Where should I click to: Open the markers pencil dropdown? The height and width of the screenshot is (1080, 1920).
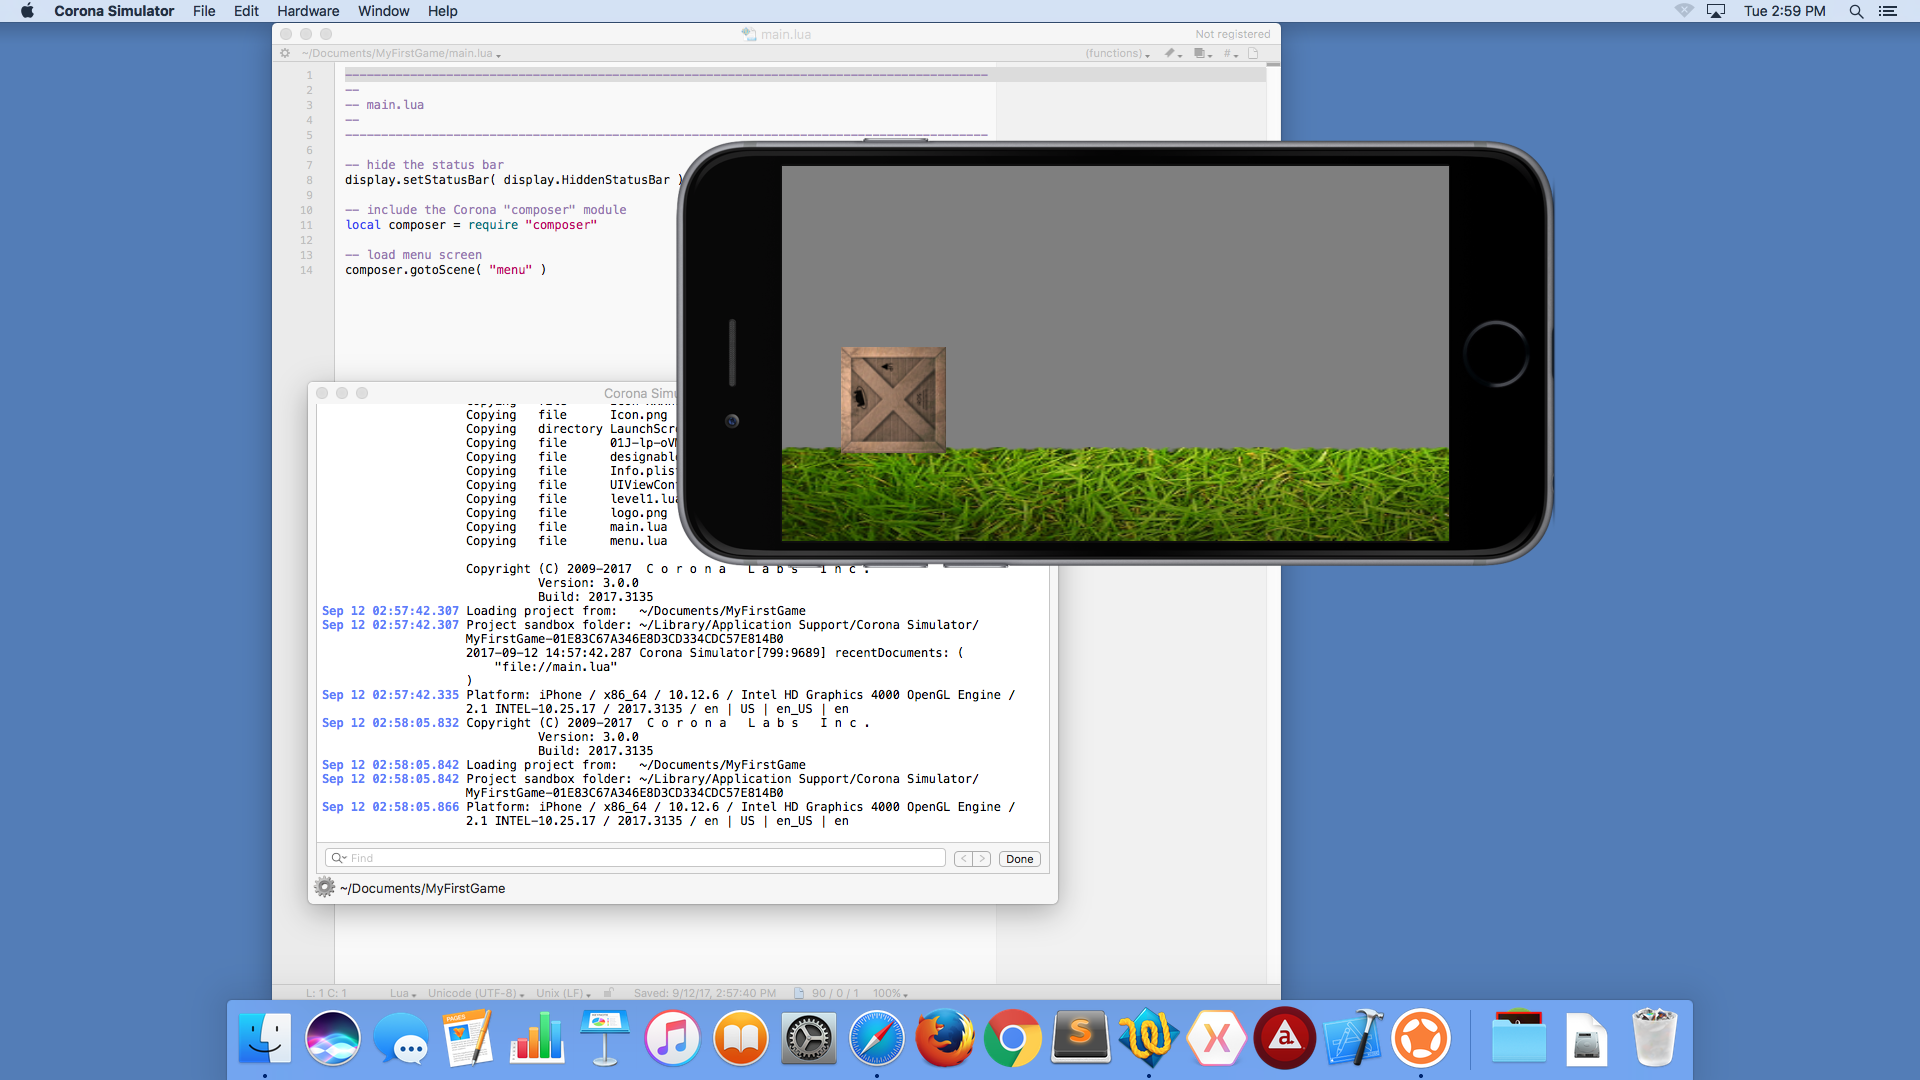(x=1173, y=53)
